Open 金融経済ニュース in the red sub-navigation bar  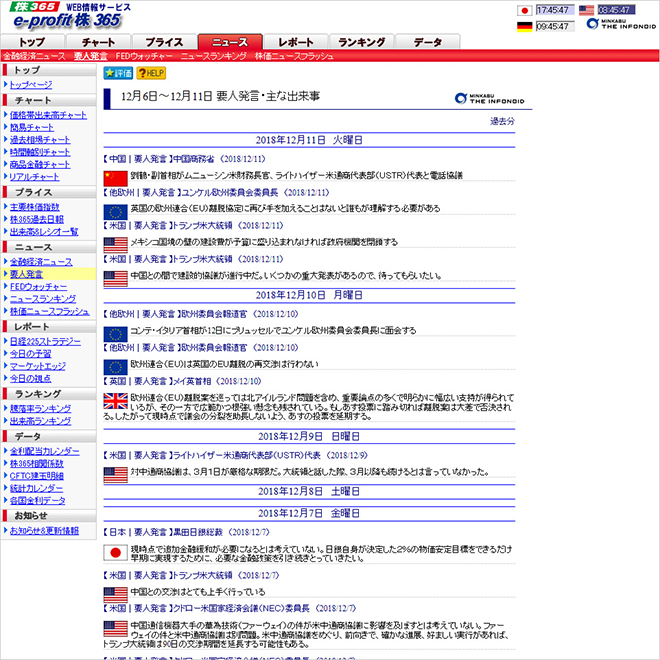click(35, 56)
